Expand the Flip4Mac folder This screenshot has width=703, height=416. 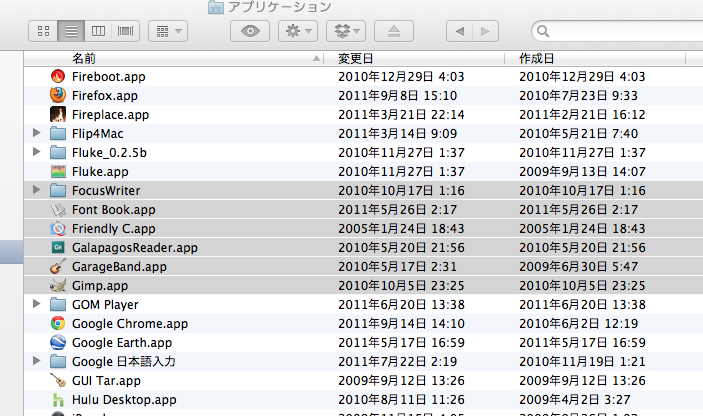[x=37, y=133]
